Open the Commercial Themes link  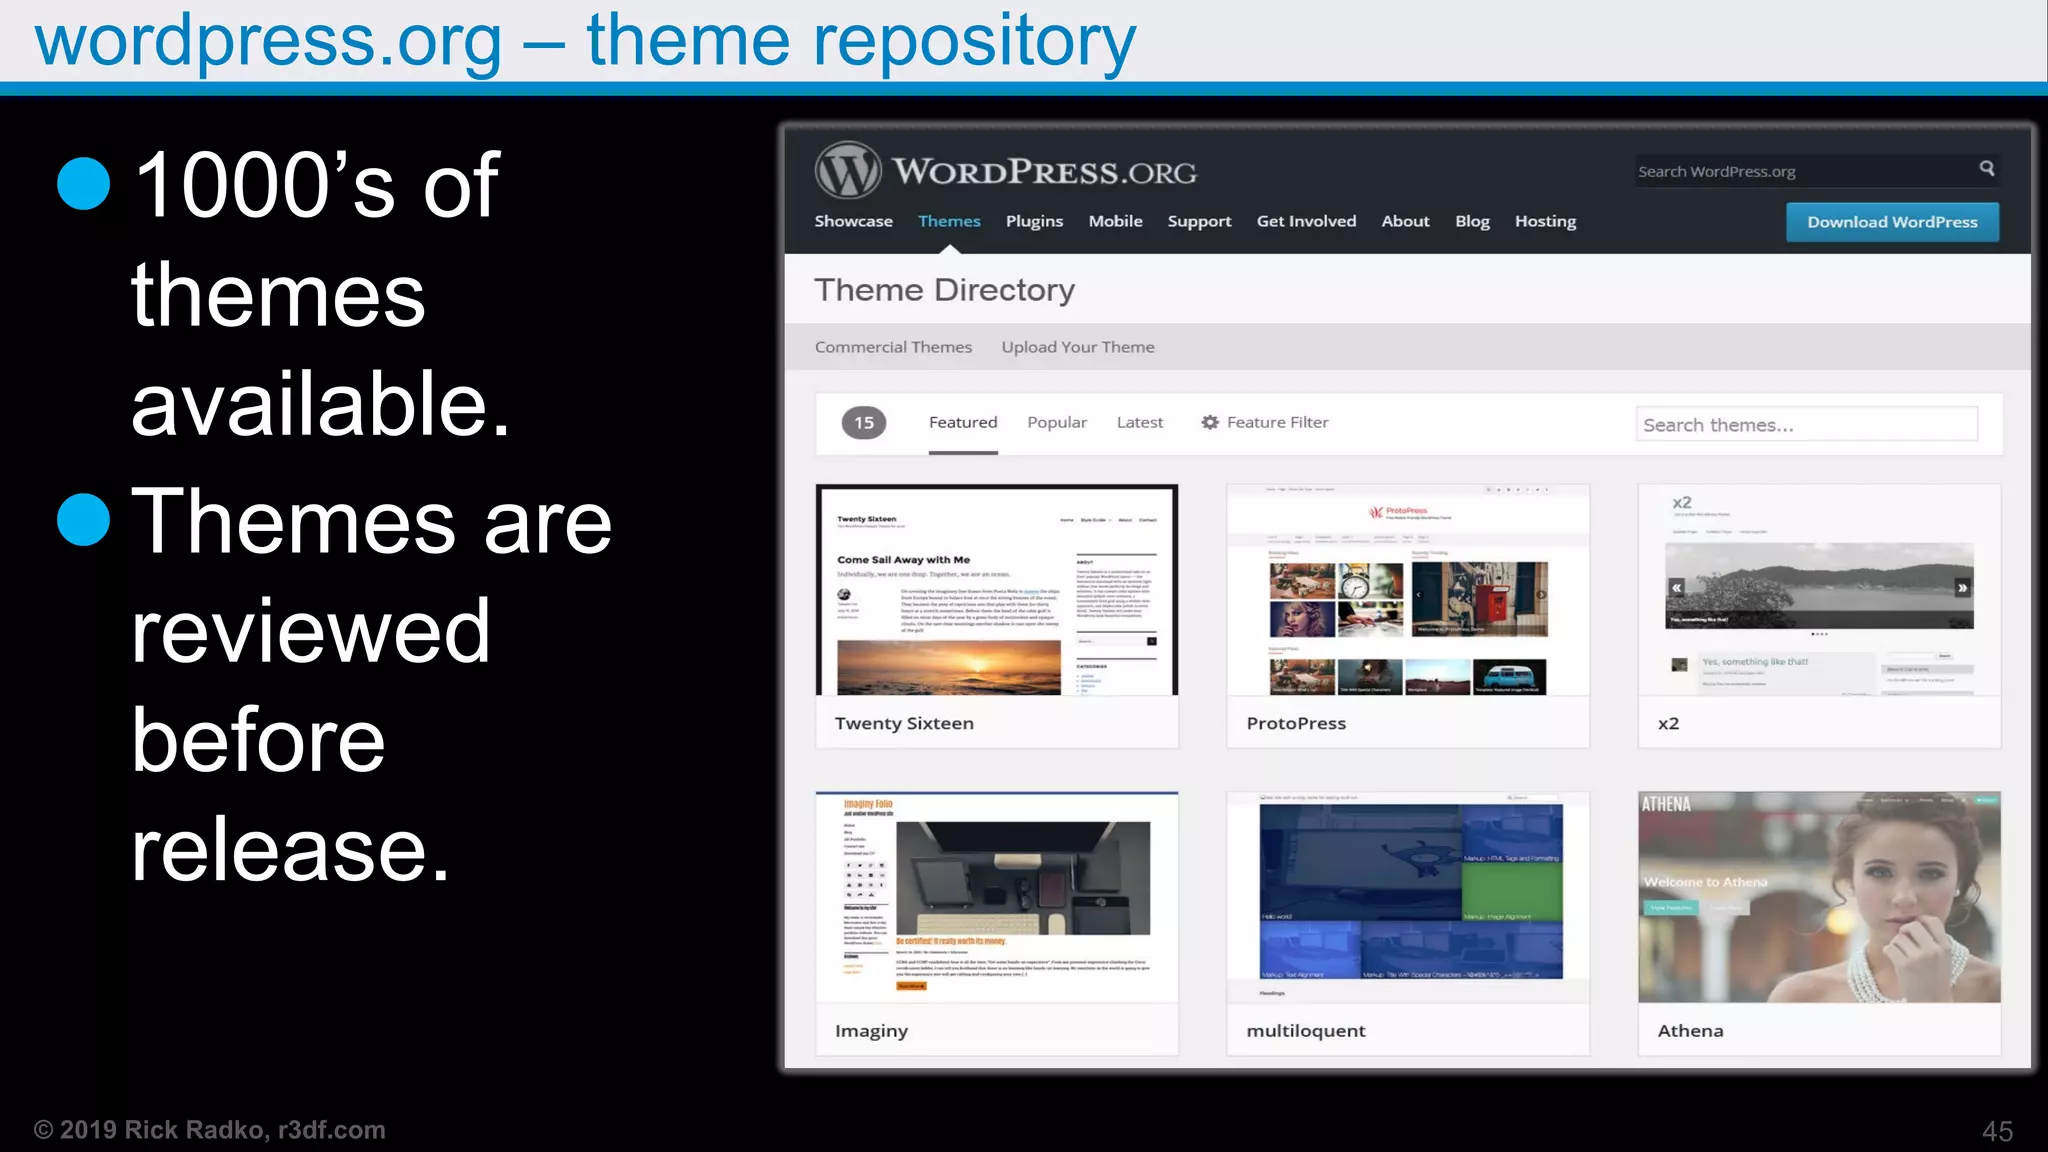[893, 347]
